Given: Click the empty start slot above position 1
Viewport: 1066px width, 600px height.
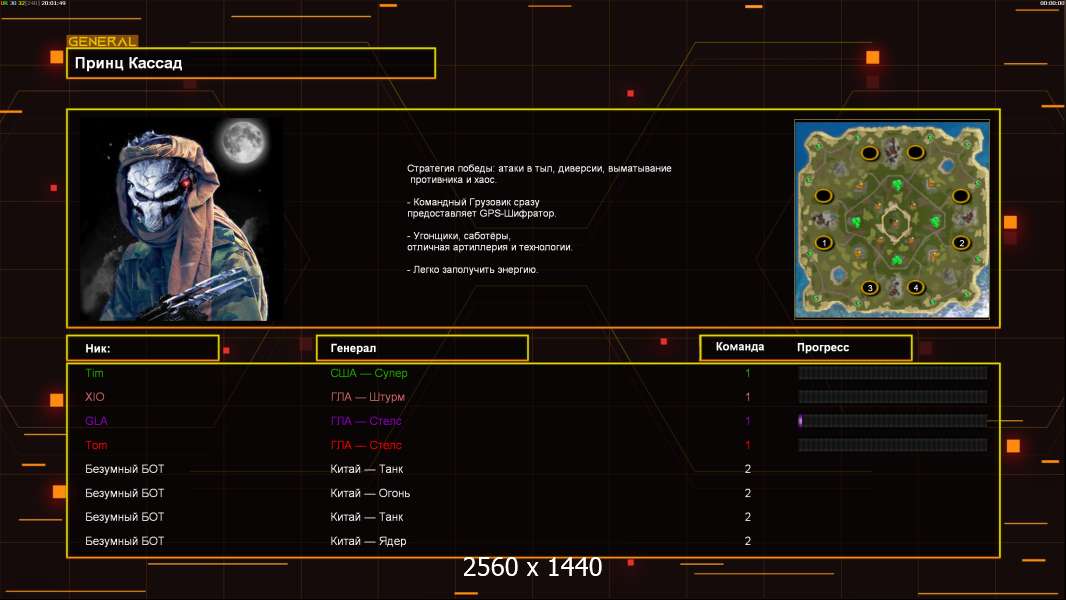Looking at the screenshot, I should pyautogui.click(x=824, y=196).
